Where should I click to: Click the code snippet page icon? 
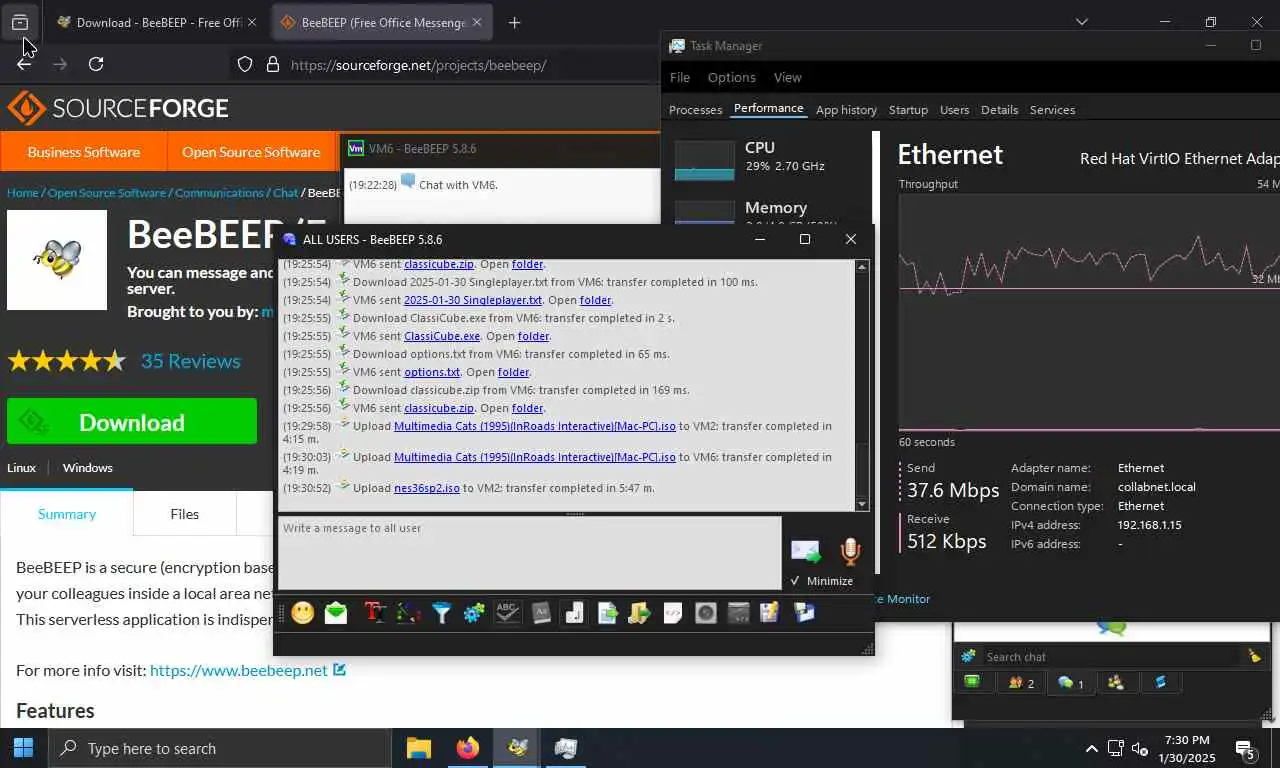[673, 613]
